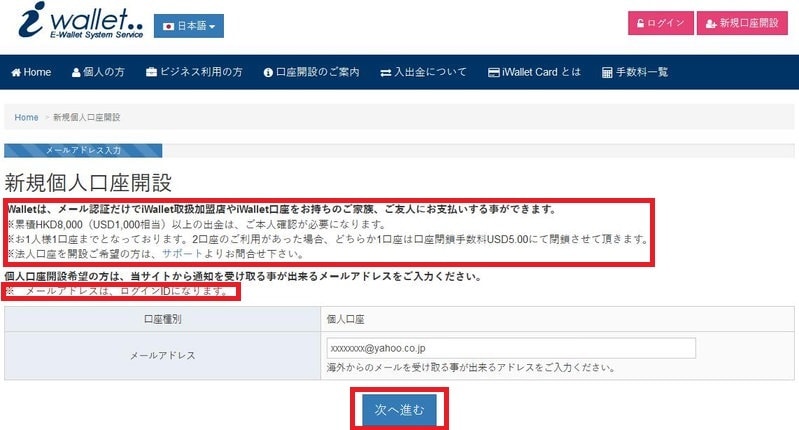Image resolution: width=799 pixels, height=430 pixels.
Task: Click the HKD8,000 withdrawal note
Action: (197, 224)
